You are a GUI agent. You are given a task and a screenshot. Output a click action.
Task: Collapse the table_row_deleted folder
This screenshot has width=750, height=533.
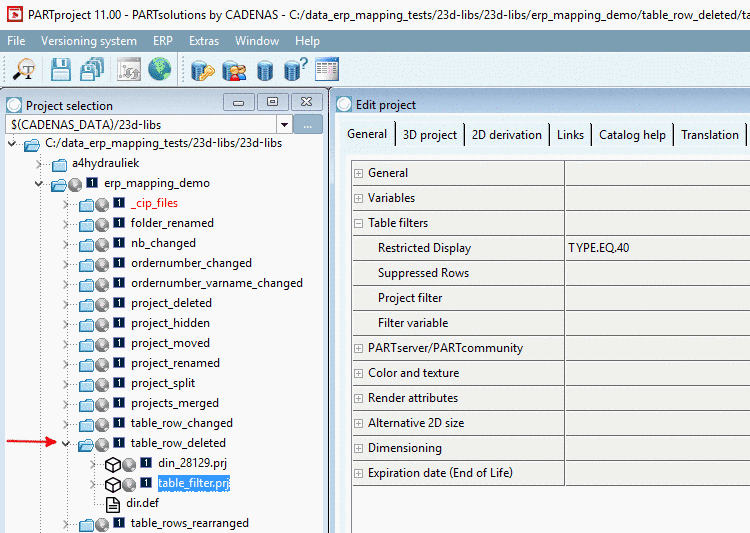click(66, 444)
